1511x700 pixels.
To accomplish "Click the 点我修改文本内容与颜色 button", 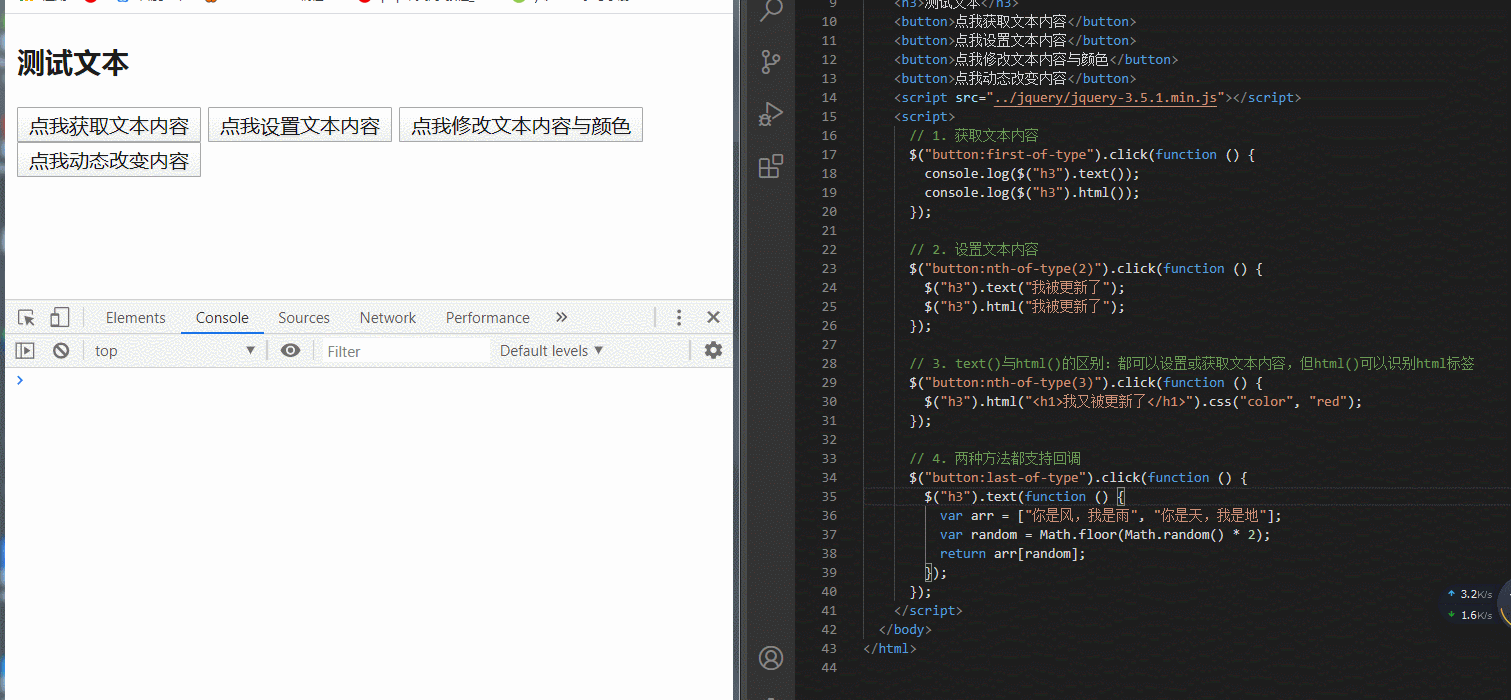I will (x=521, y=125).
